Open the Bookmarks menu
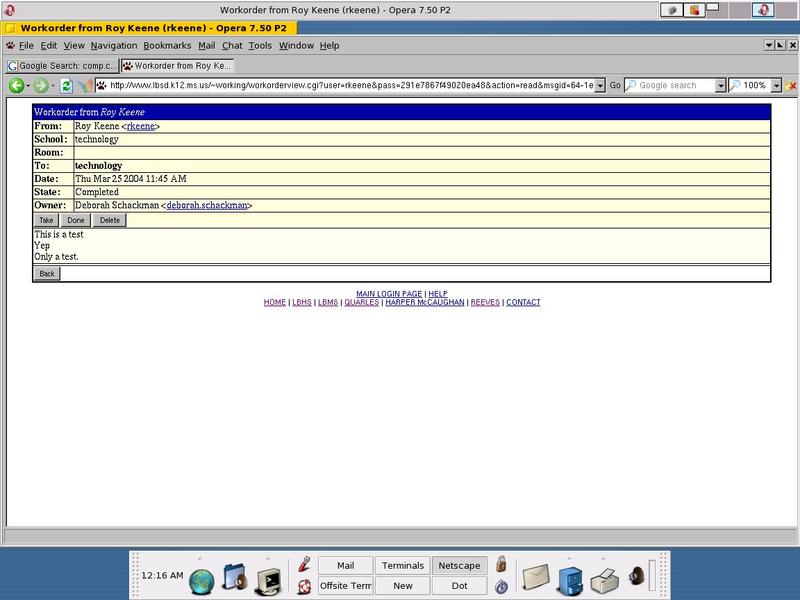The width and height of the screenshot is (800, 600). 167,45
